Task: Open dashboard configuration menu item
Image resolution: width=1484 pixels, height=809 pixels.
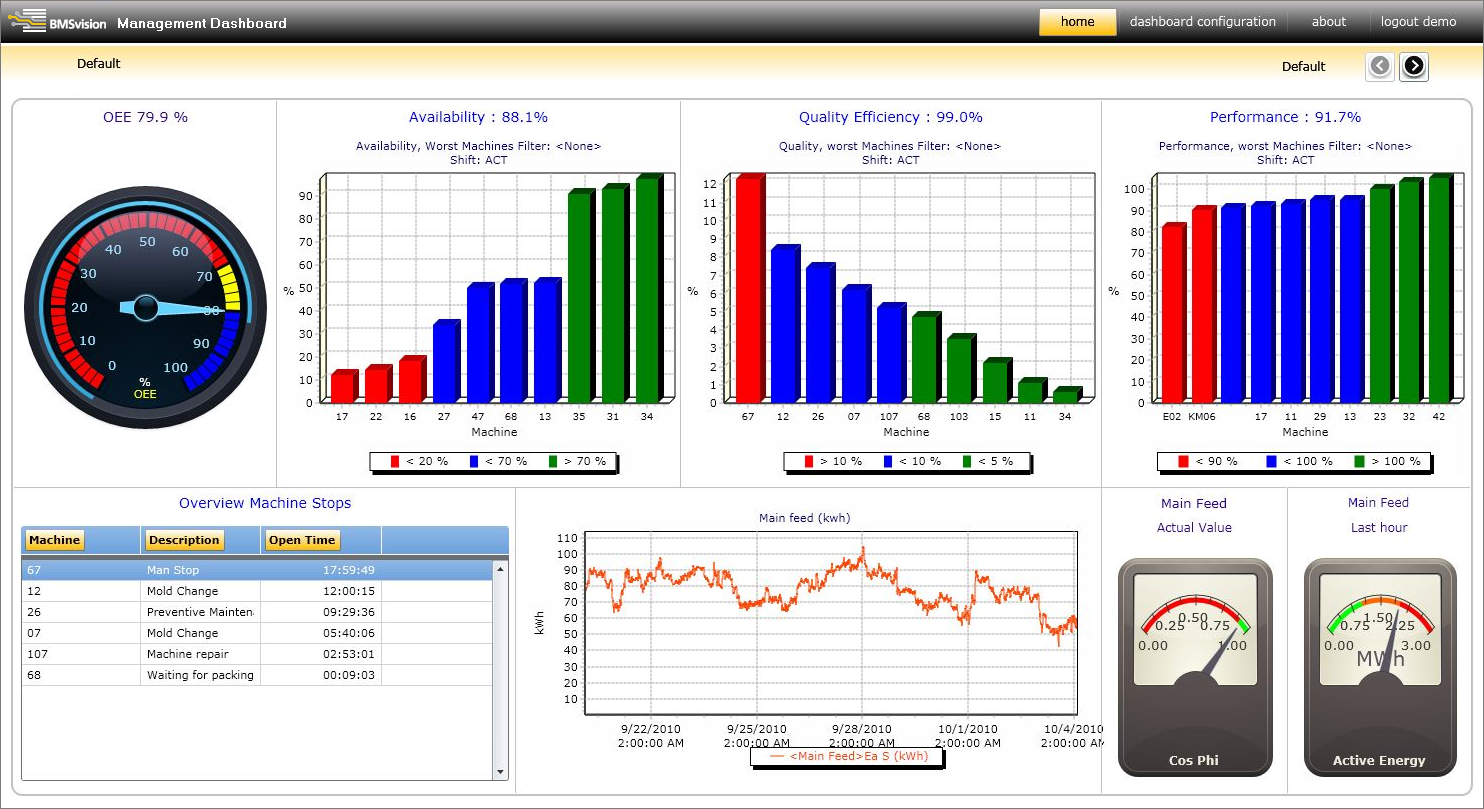Action: (x=1202, y=22)
